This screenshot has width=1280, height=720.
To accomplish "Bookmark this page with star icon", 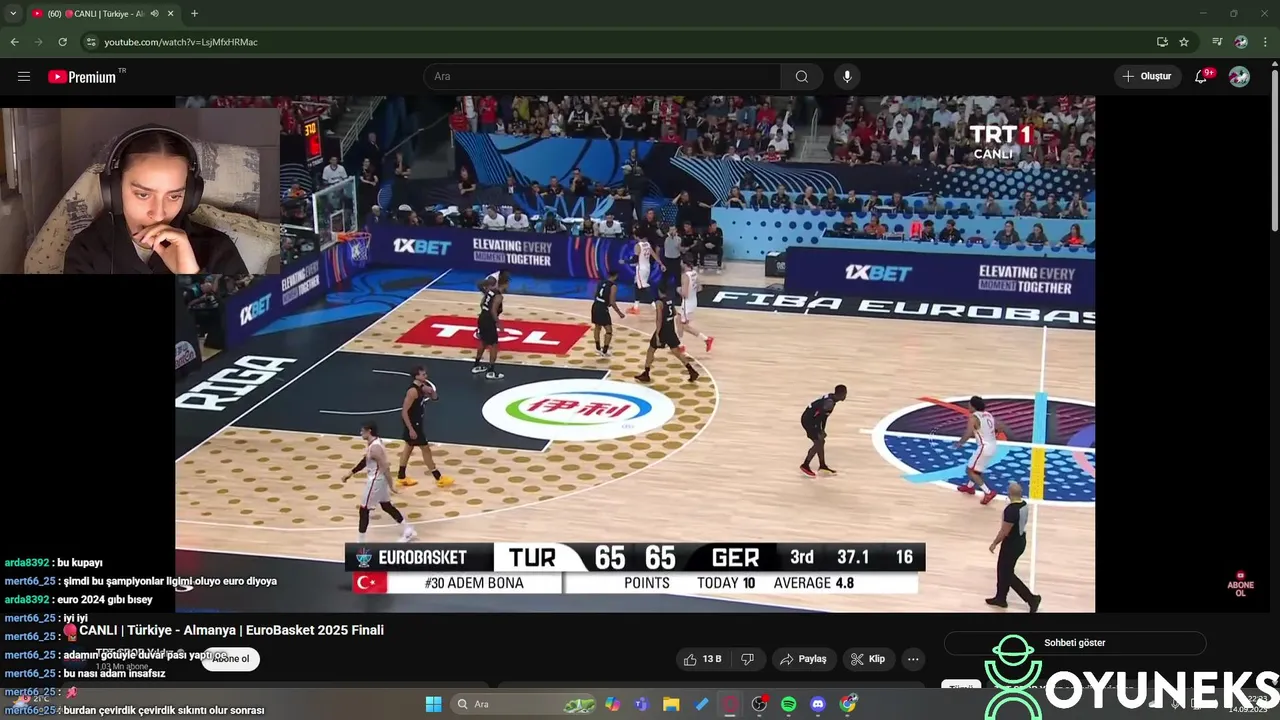I will (x=1184, y=42).
